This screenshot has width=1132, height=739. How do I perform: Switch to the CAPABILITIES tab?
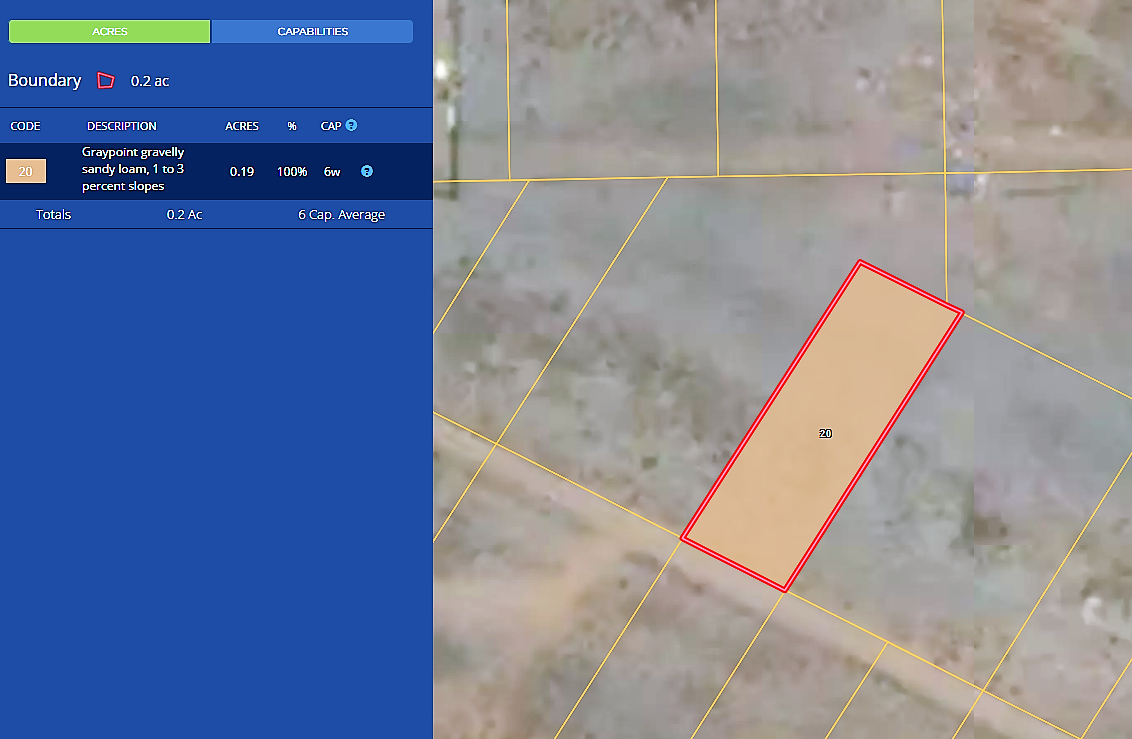[x=312, y=32]
